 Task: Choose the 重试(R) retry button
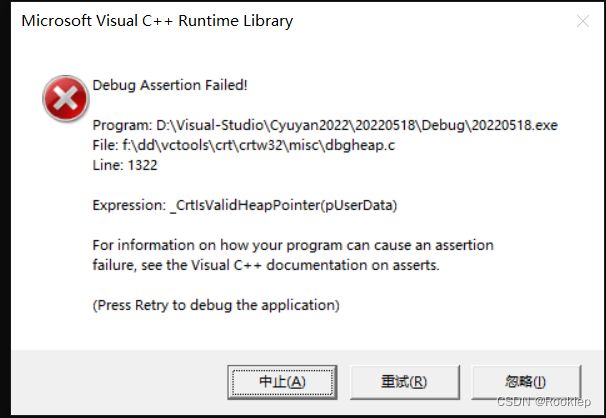404,382
